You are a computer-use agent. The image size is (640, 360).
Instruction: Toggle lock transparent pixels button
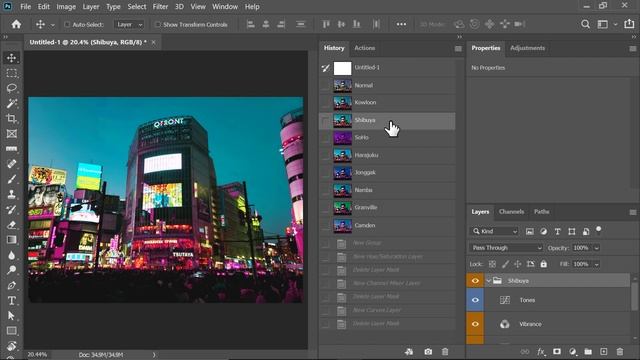coord(492,264)
